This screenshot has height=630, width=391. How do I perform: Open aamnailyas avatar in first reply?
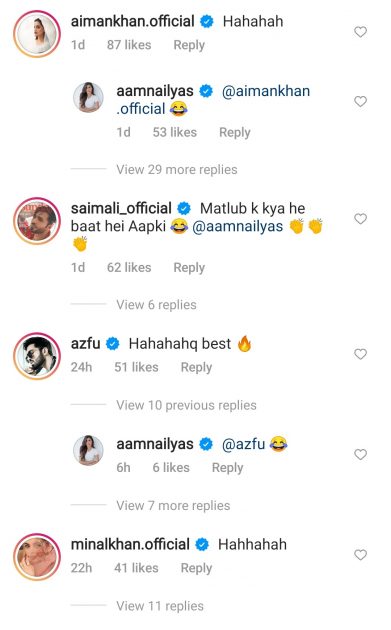(x=88, y=98)
